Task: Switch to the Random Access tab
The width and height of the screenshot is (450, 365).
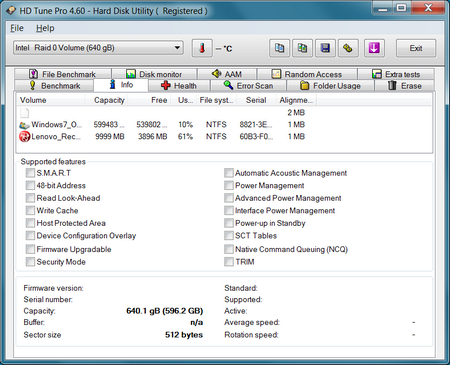Action: coord(307,74)
